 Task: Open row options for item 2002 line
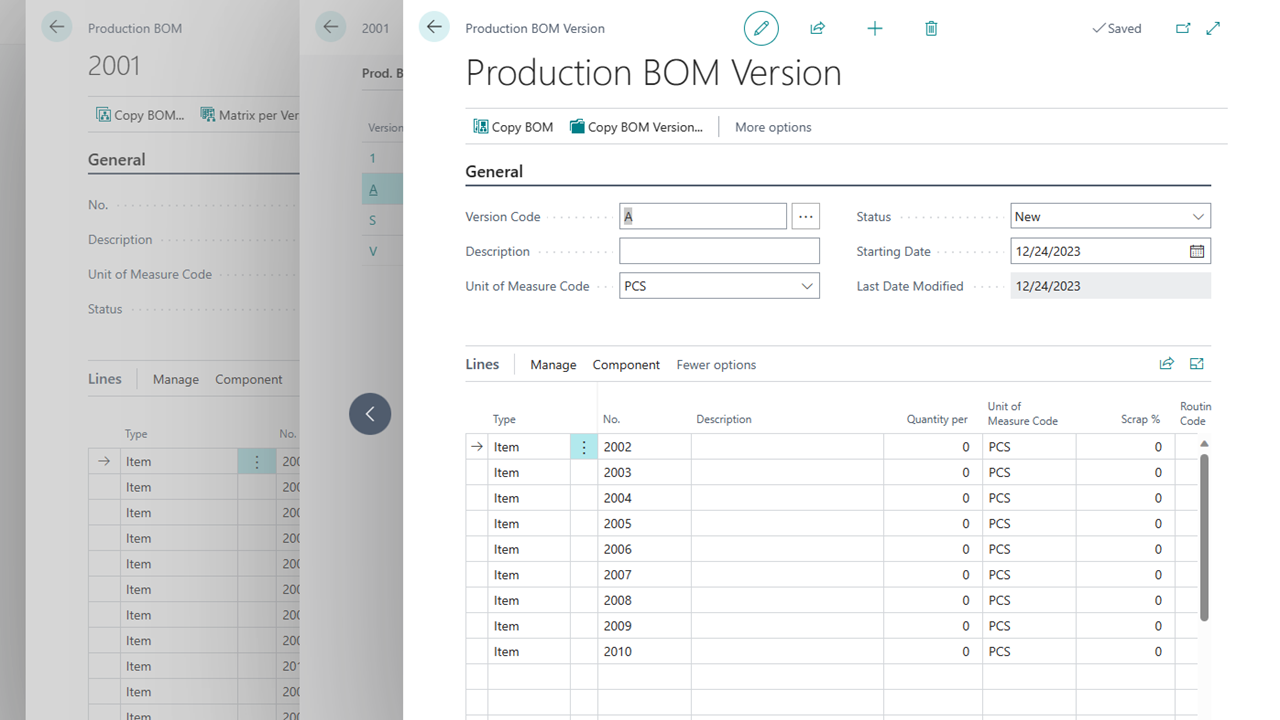[x=584, y=447]
